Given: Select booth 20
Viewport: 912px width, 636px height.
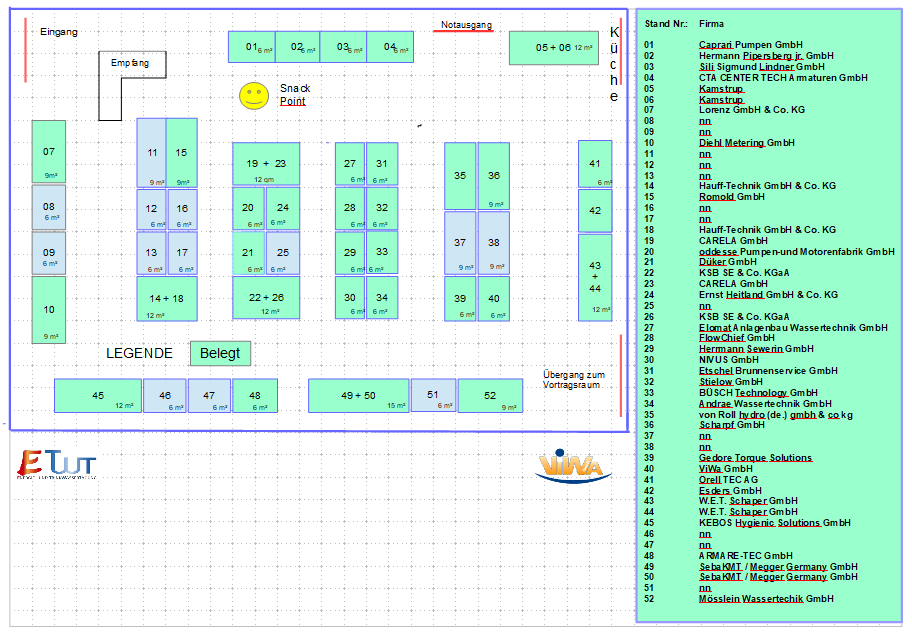Looking at the screenshot, I should (x=249, y=208).
